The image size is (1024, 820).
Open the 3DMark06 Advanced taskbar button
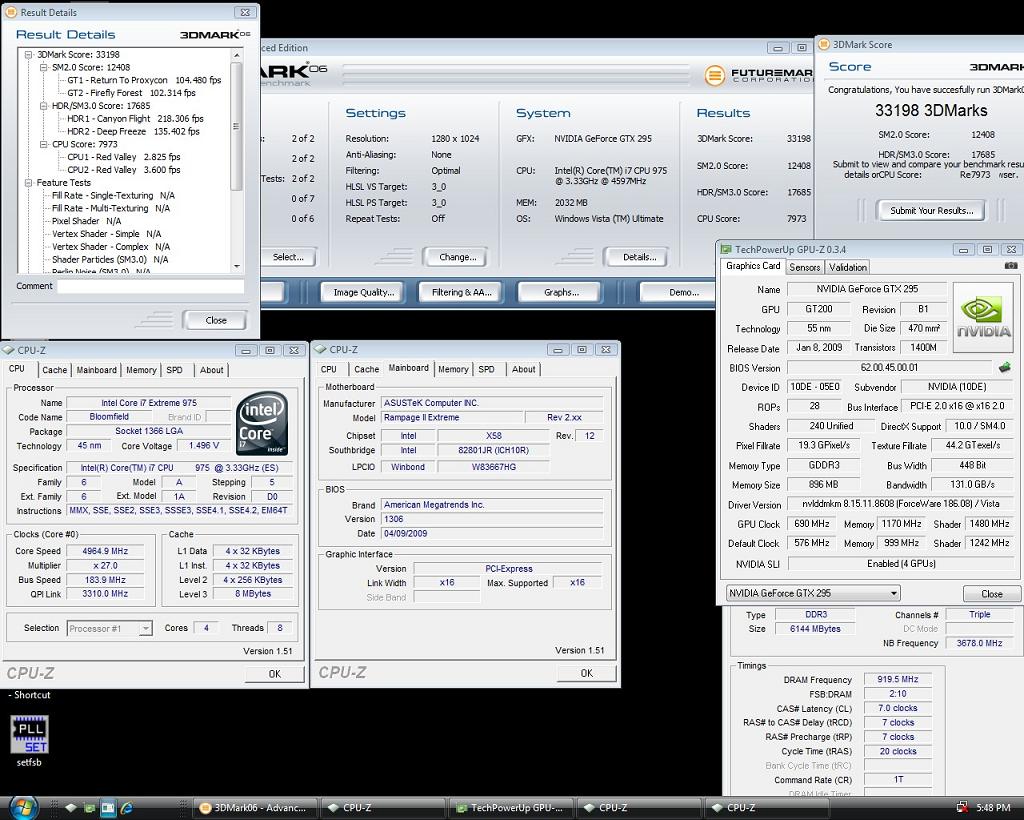tap(255, 808)
